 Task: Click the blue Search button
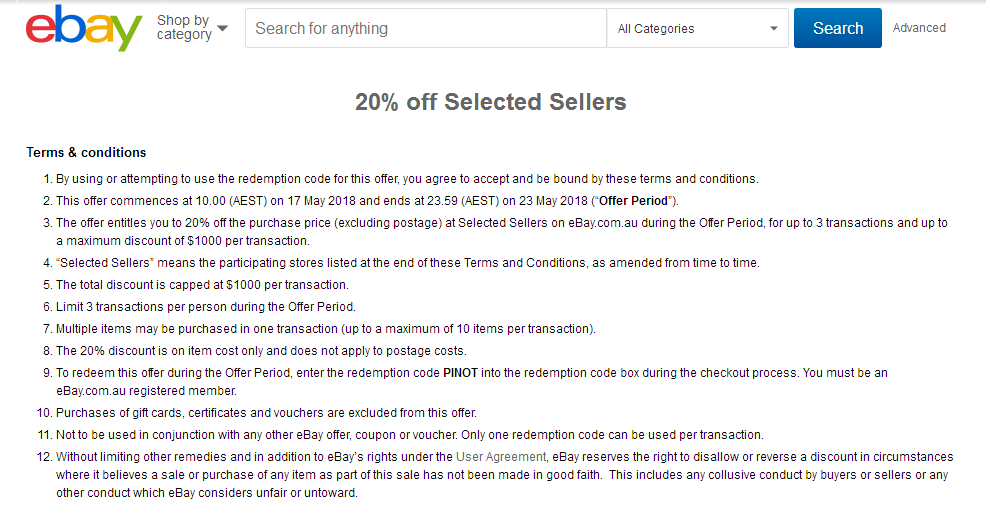(x=838, y=28)
